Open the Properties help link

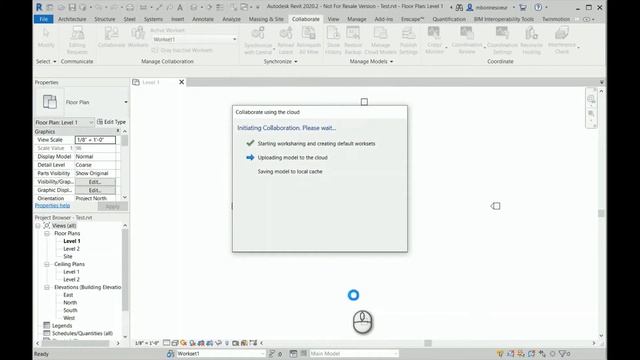point(52,206)
